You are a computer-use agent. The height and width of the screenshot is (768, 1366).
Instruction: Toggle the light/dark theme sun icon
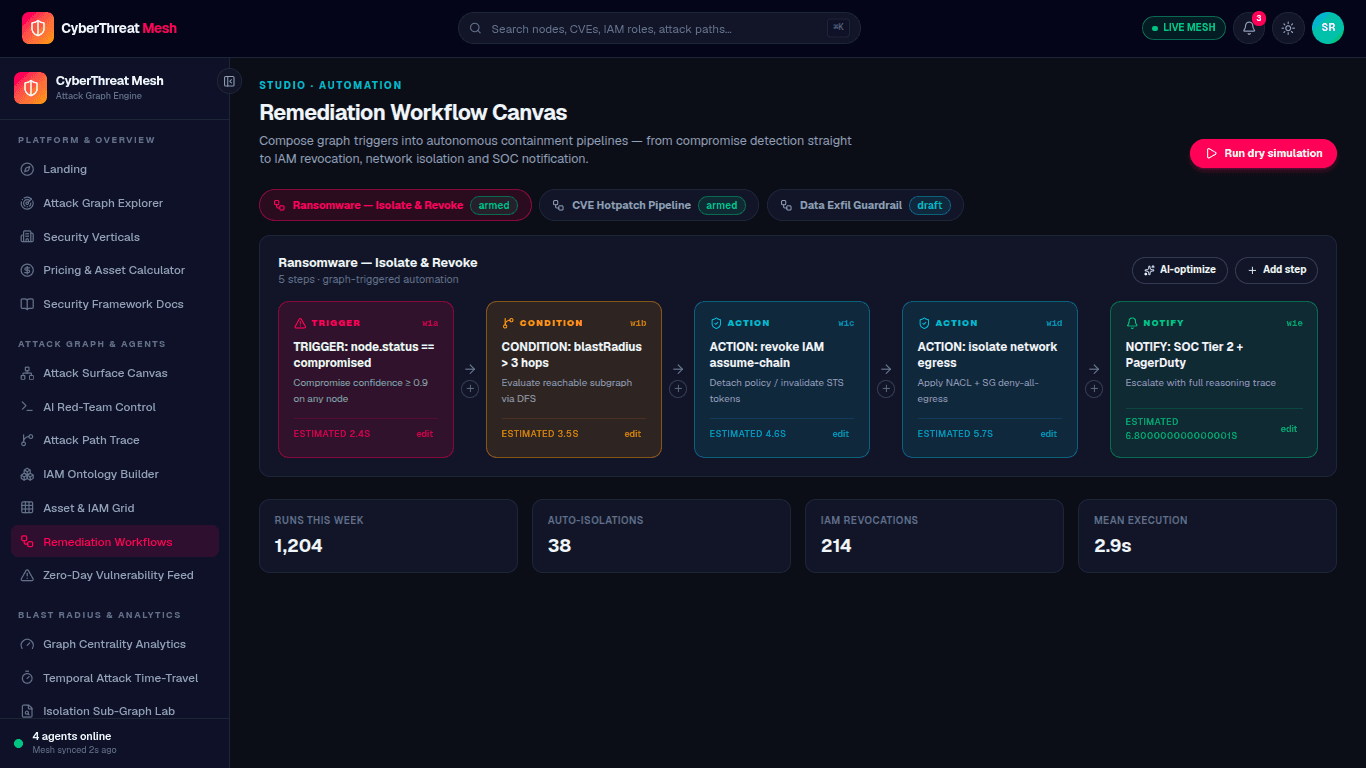coord(1288,28)
